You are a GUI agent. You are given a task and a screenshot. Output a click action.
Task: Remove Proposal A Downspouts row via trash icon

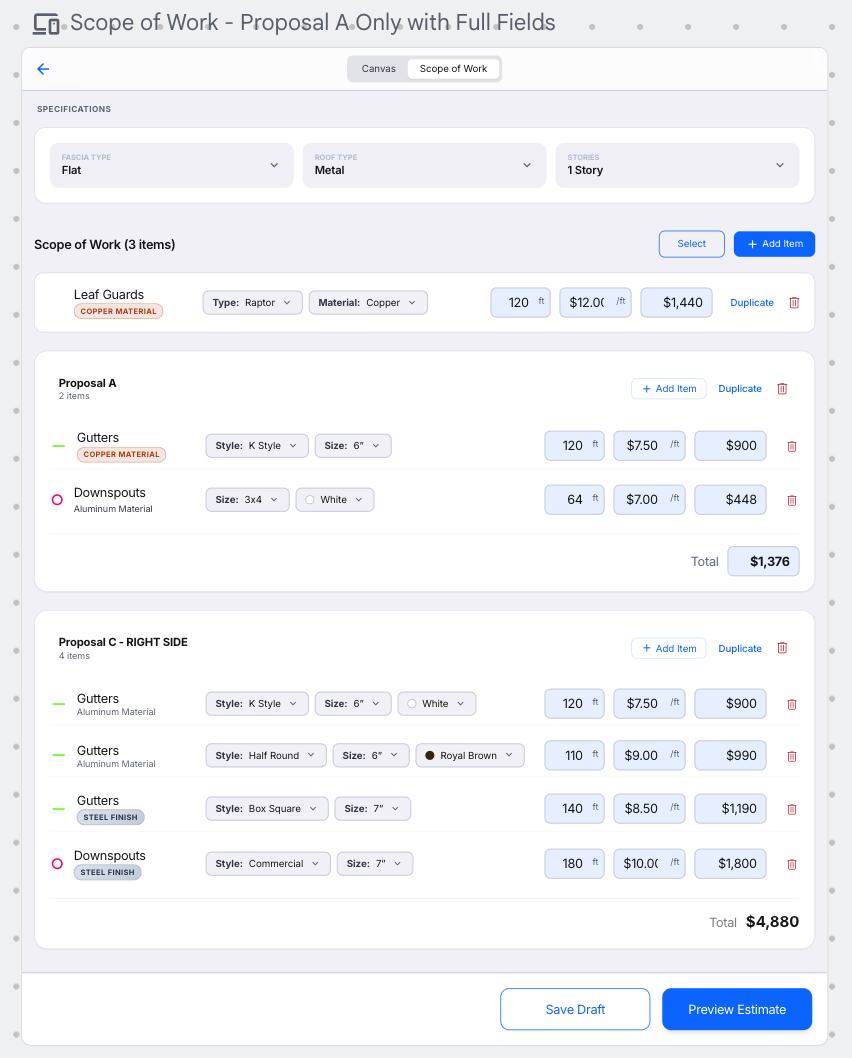[x=792, y=501]
